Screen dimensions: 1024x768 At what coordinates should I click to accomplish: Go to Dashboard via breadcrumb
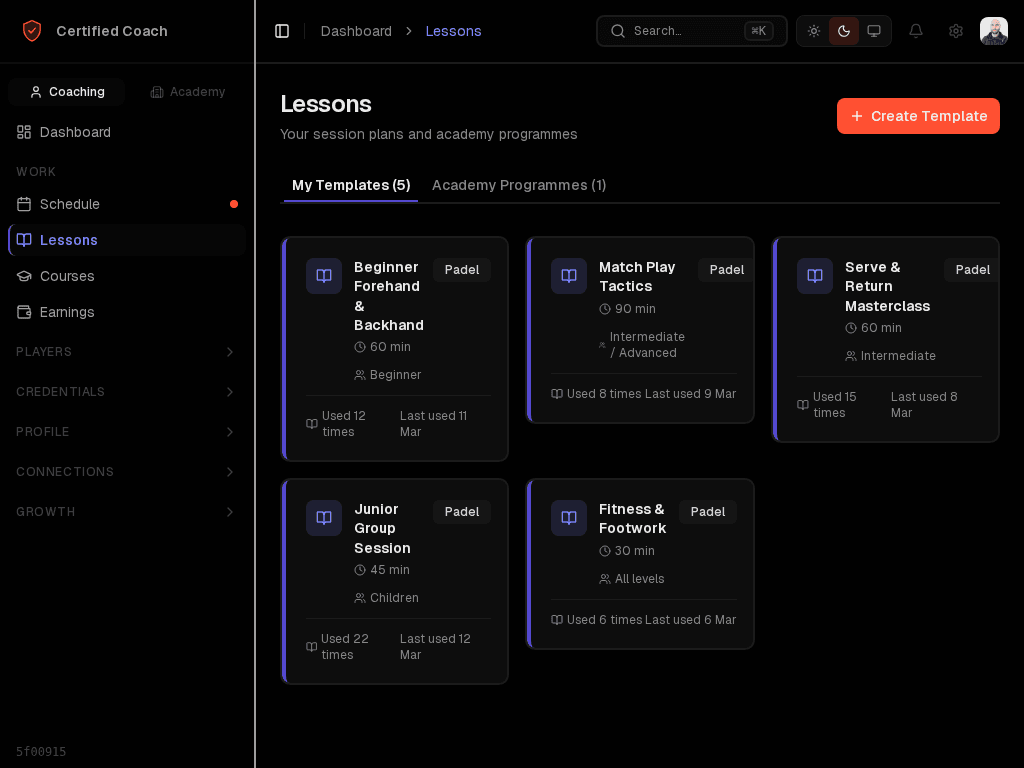coord(356,31)
